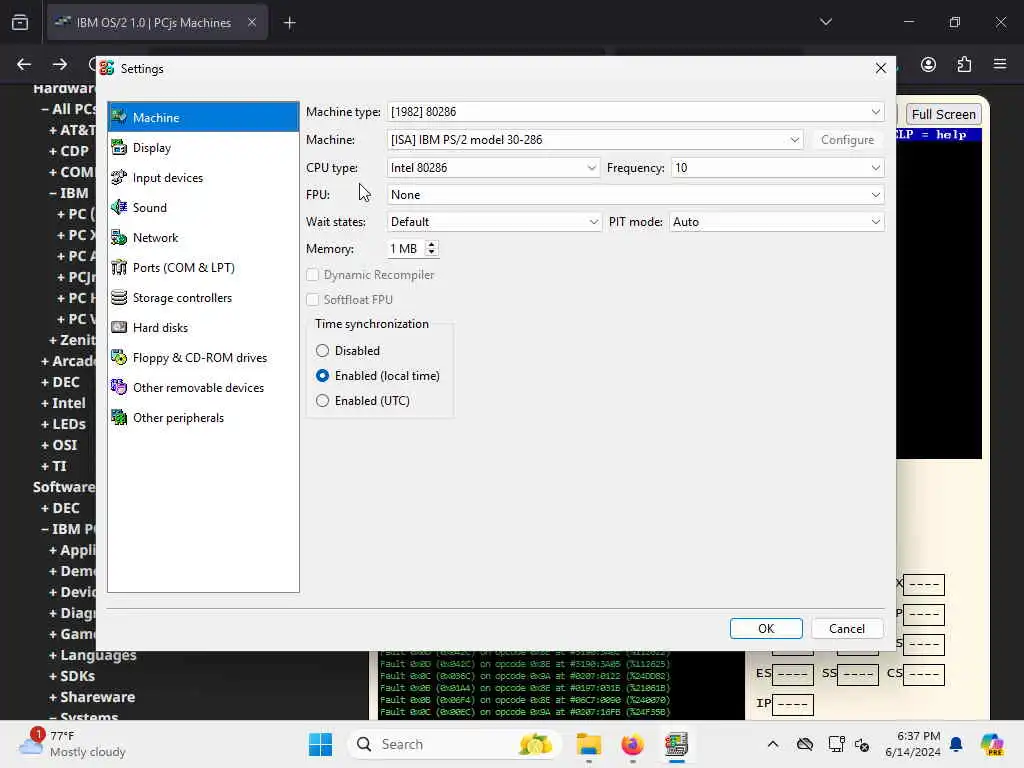Select the Machine category icon

tap(119, 118)
